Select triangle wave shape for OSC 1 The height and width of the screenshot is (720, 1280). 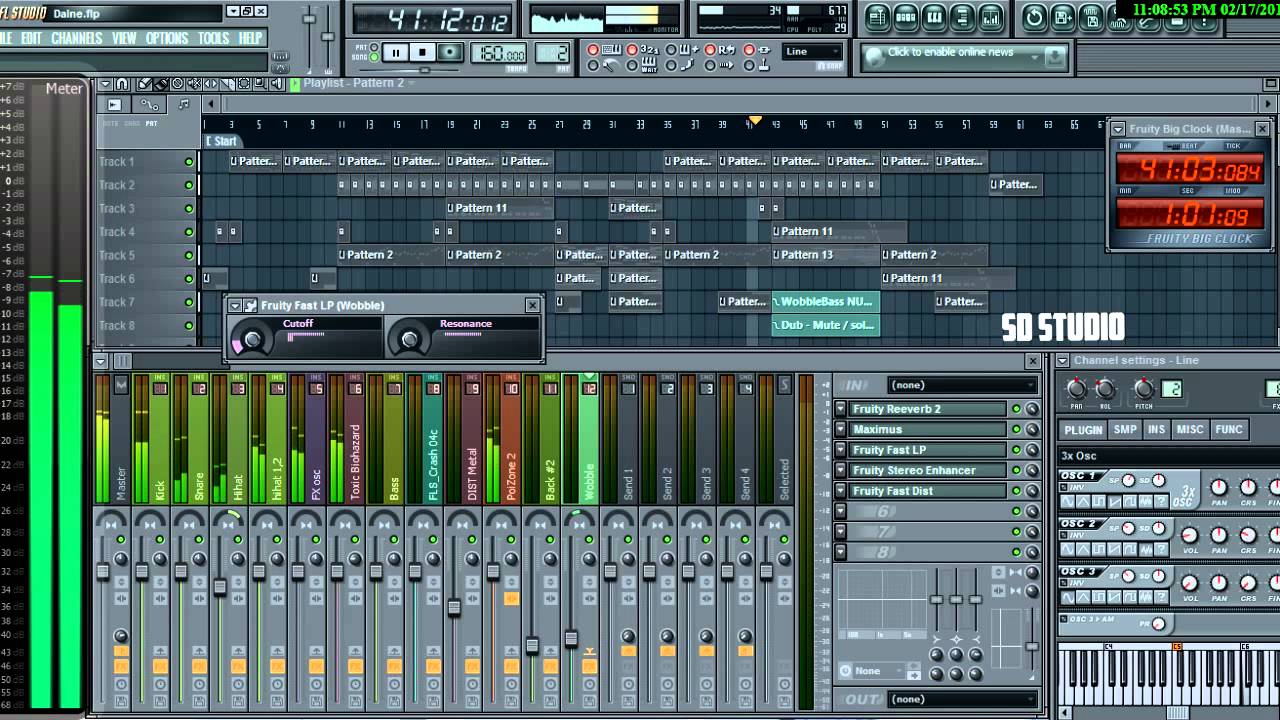1083,501
